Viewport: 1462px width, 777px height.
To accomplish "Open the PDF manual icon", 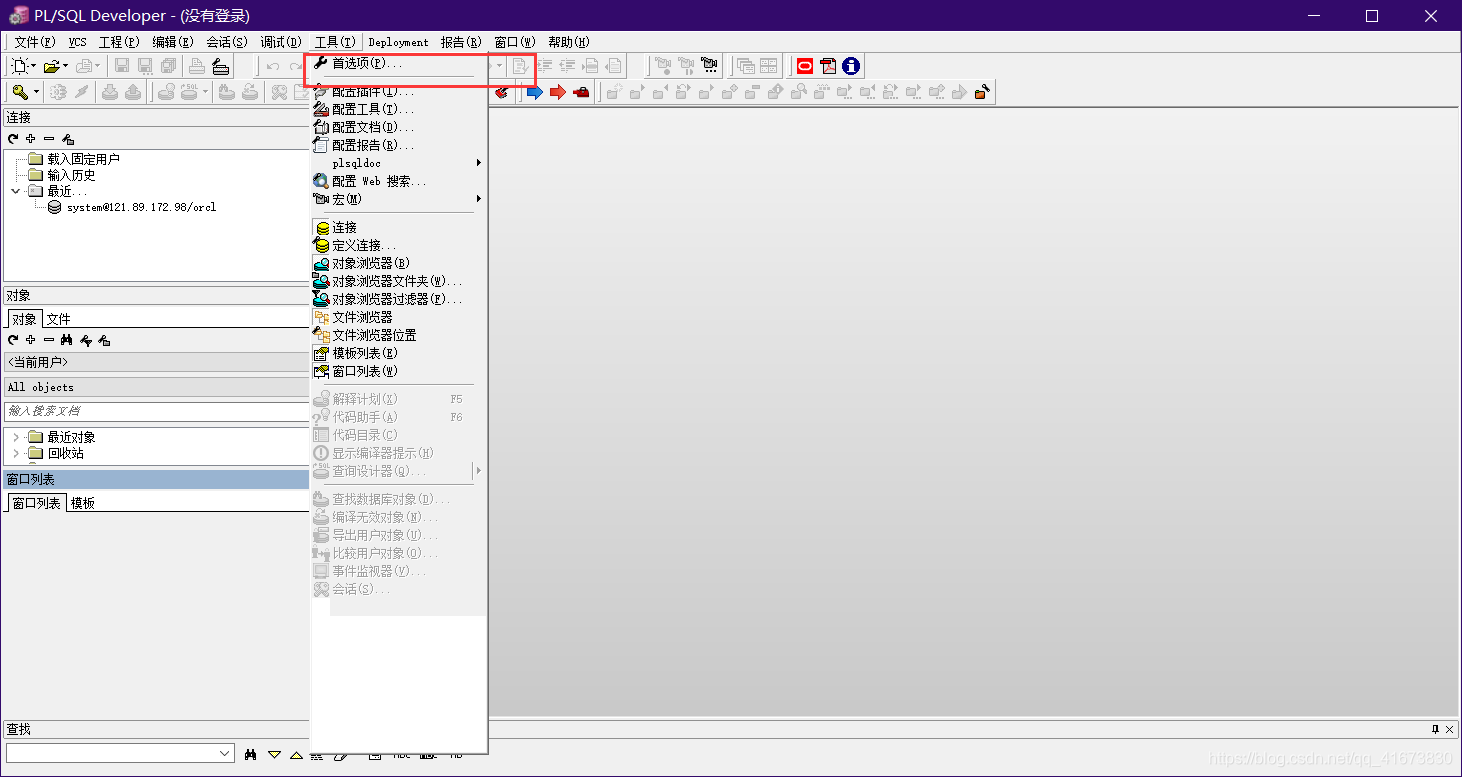I will pyautogui.click(x=828, y=66).
